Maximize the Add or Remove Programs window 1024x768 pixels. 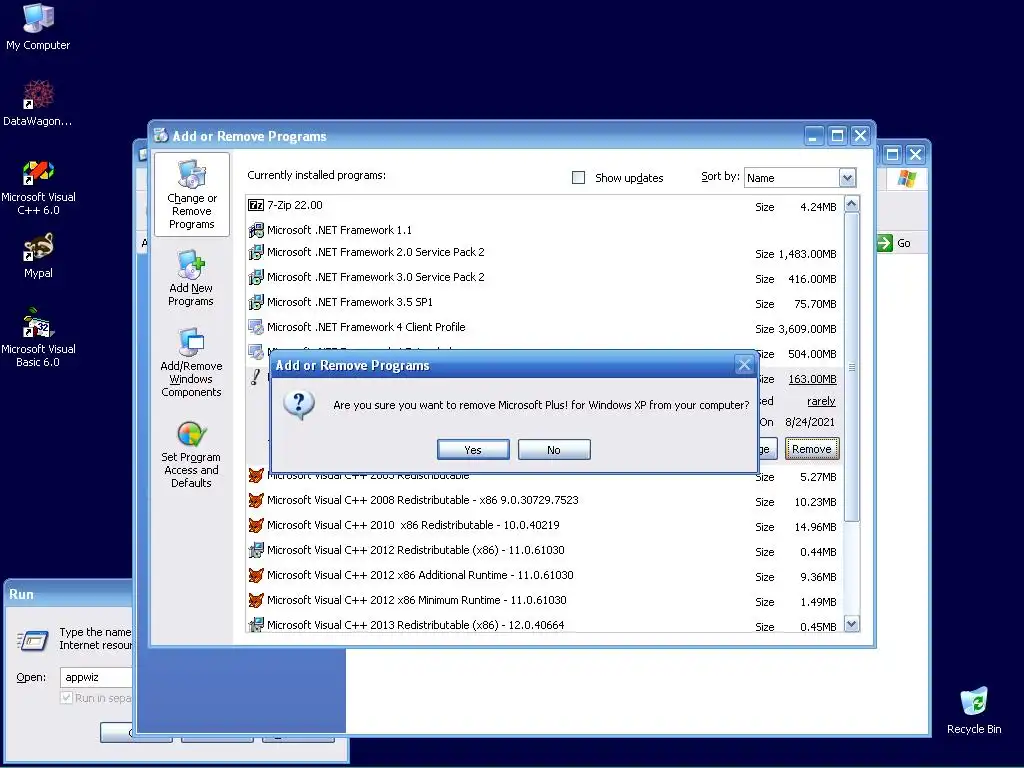click(837, 136)
